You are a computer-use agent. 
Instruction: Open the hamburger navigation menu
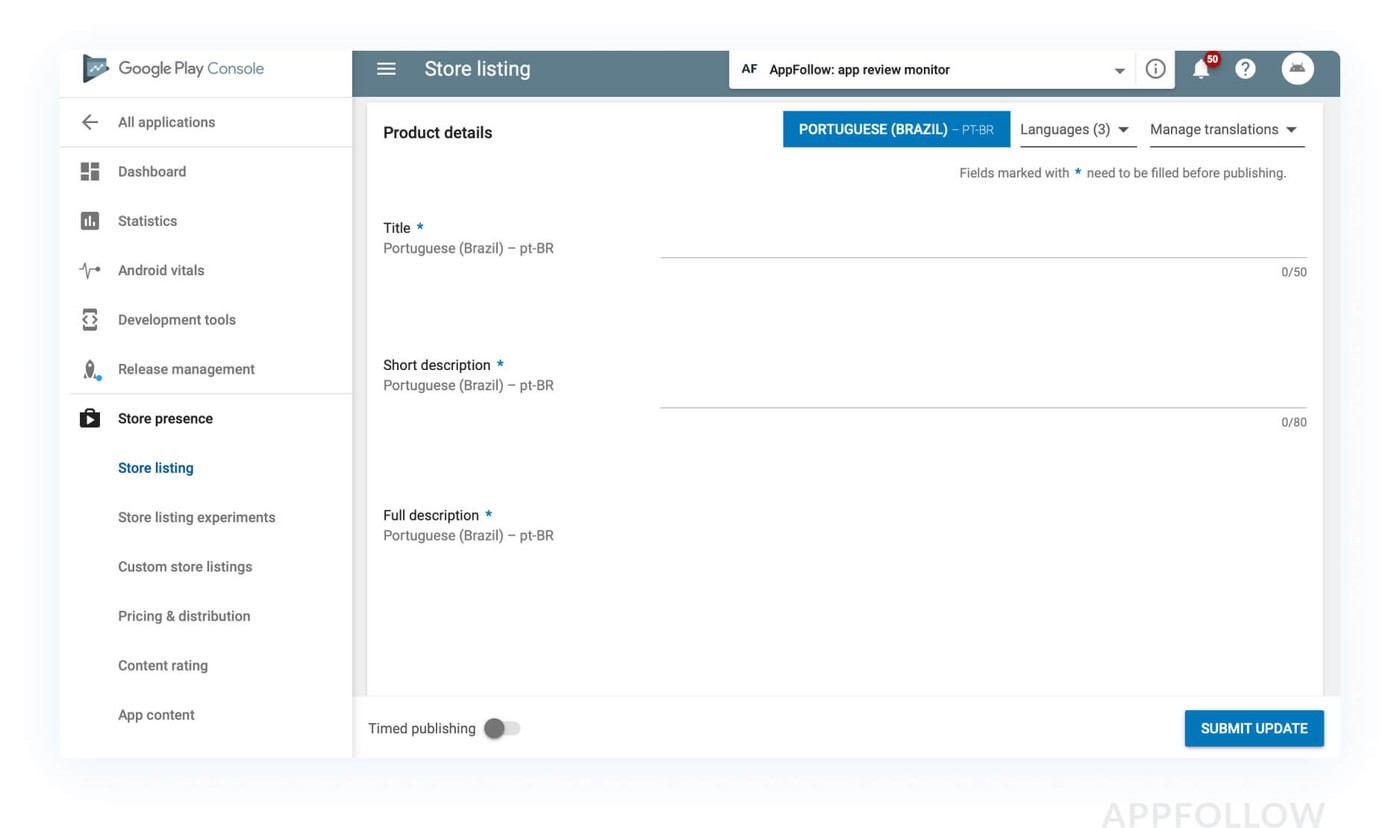tap(386, 69)
